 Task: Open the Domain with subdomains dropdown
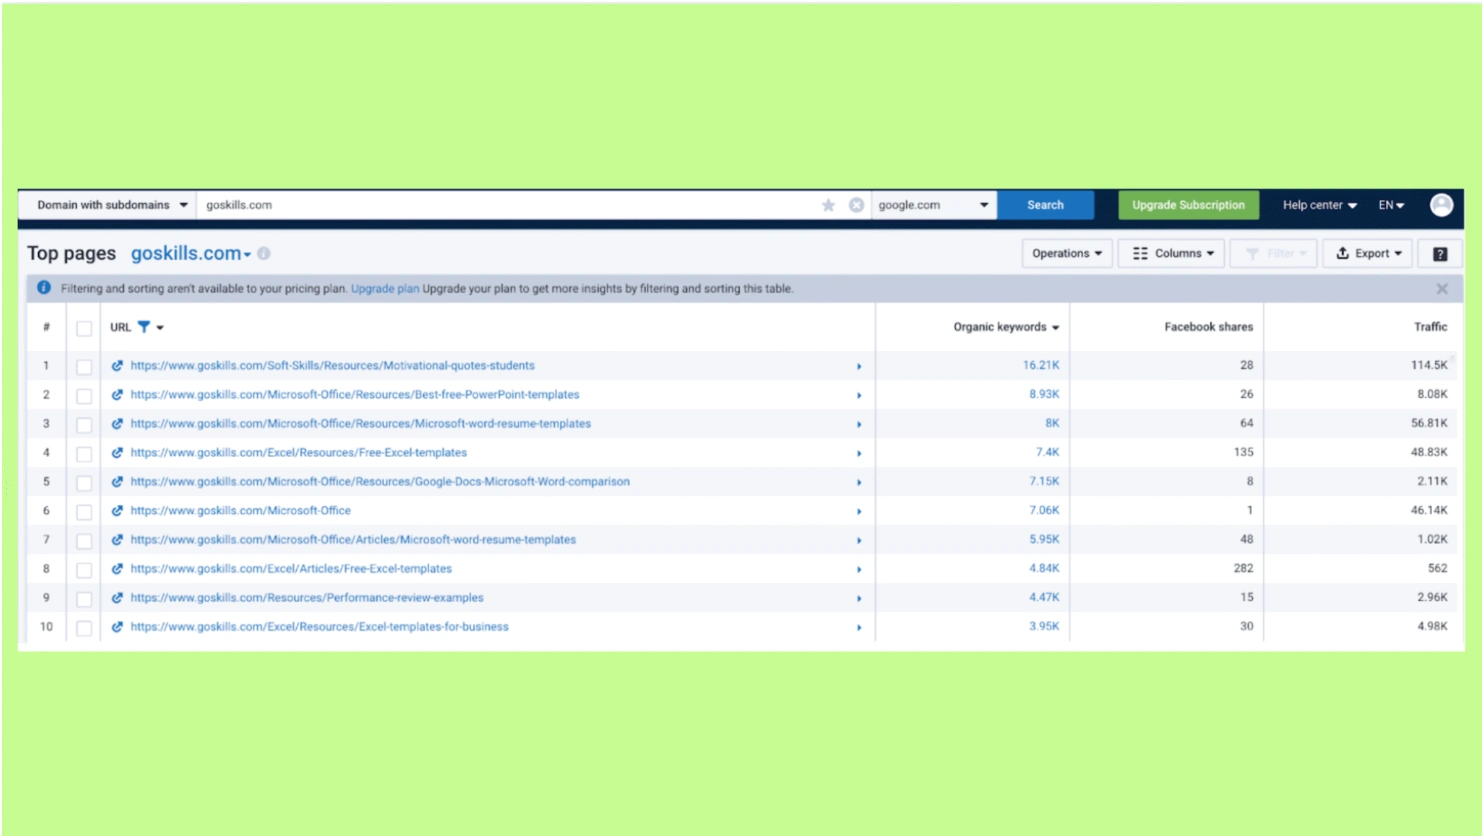coord(112,205)
